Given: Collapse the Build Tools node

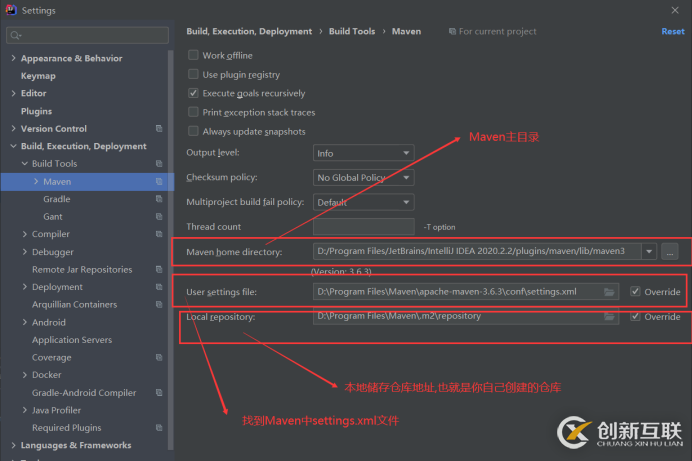Looking at the screenshot, I should 25,164.
